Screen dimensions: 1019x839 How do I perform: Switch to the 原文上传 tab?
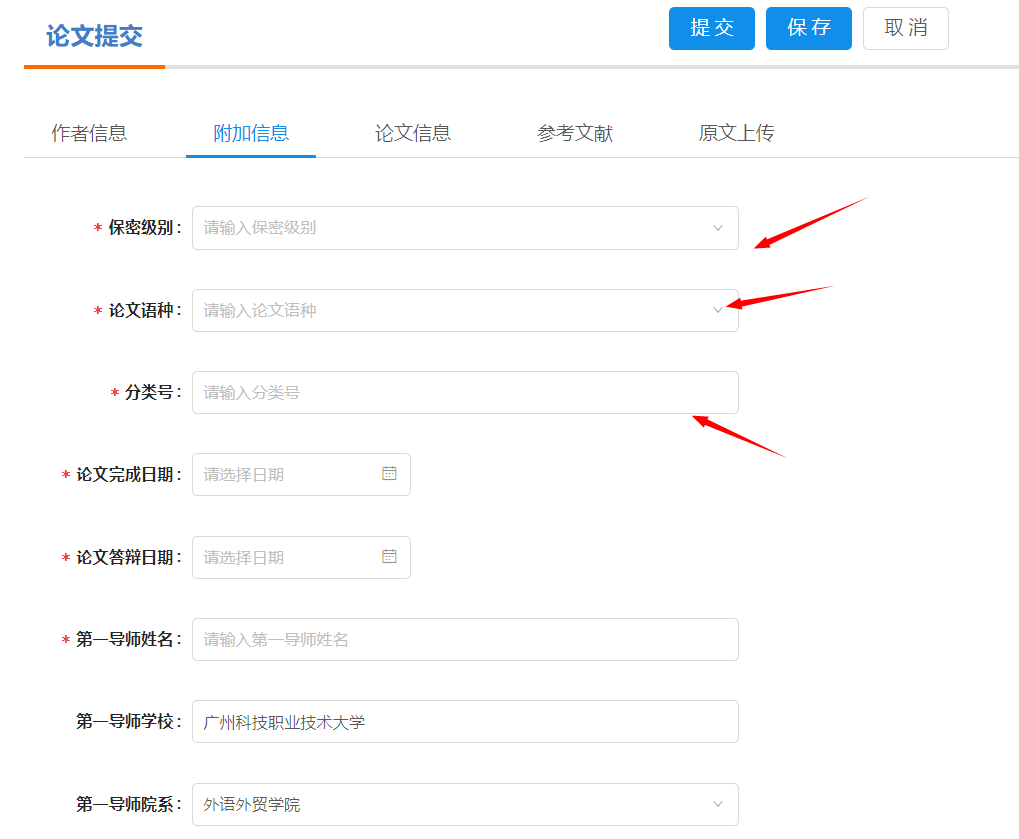(736, 133)
